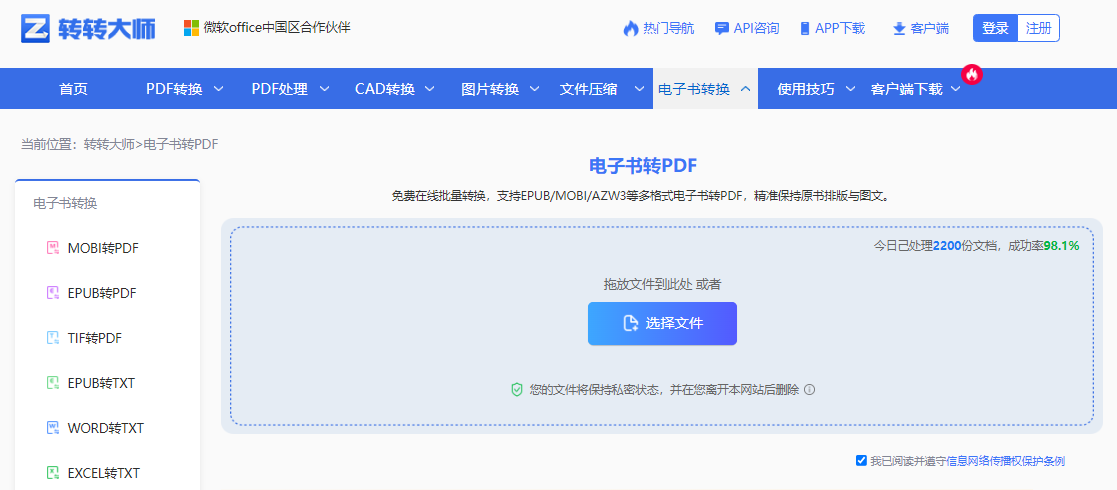Select EPUB转PDF in the sidebar
Viewport: 1117px width, 490px height.
pos(102,293)
